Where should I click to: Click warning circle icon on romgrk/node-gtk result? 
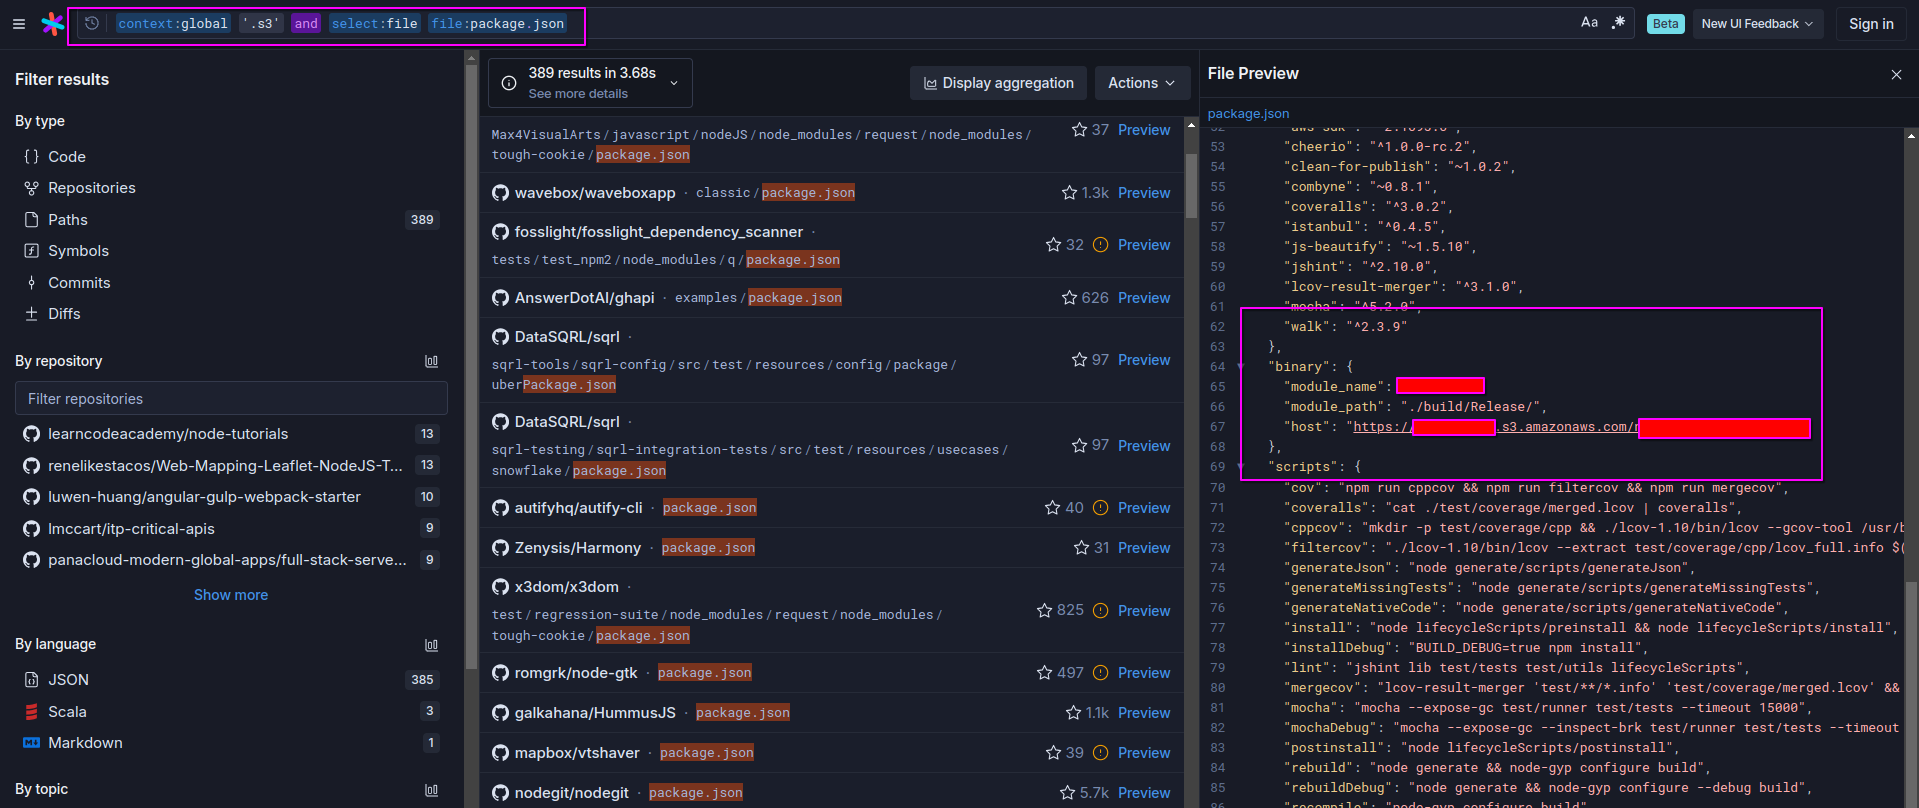click(1100, 673)
